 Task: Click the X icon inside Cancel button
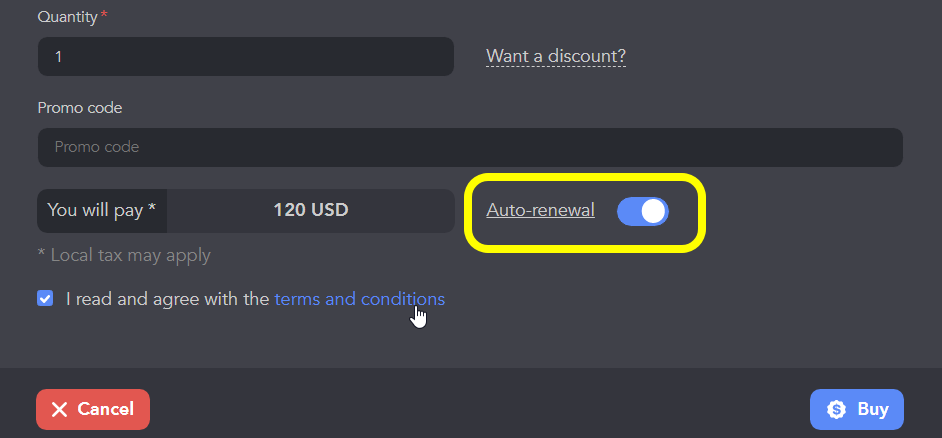pos(59,410)
